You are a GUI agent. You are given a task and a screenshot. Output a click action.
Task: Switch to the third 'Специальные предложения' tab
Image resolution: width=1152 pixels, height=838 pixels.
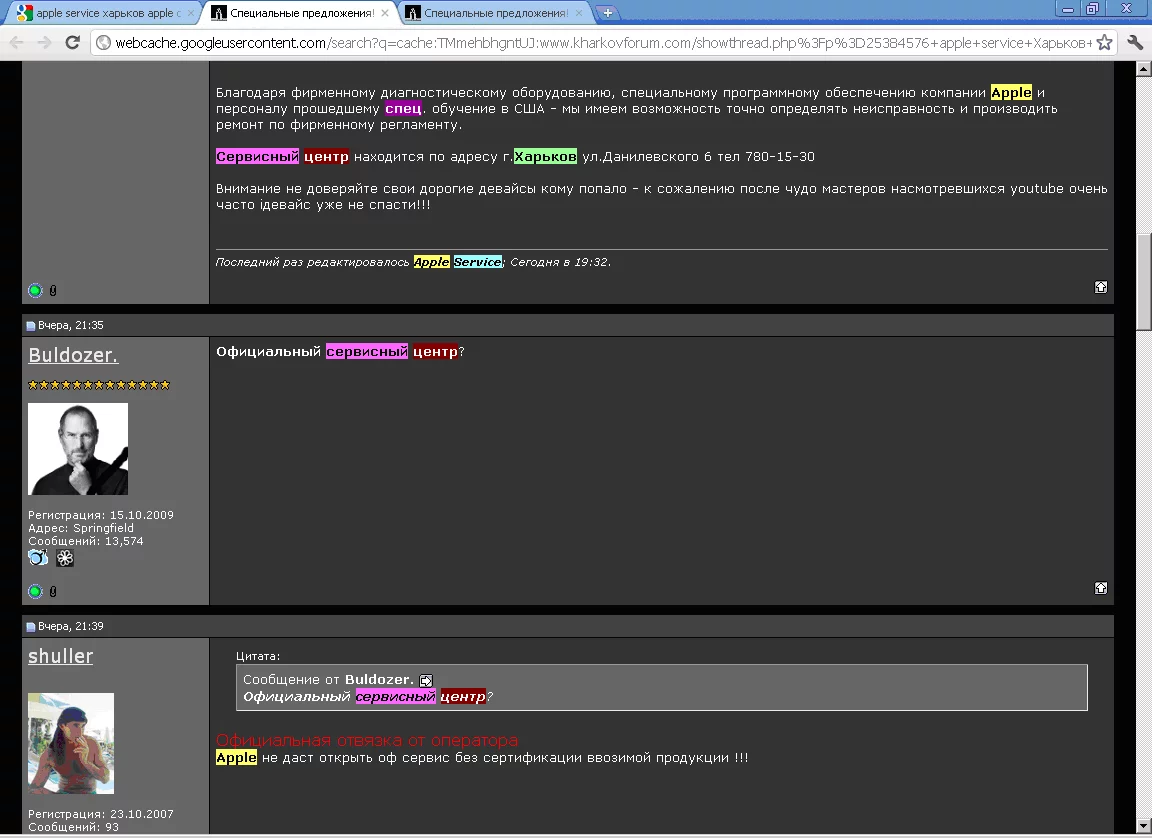click(496, 12)
